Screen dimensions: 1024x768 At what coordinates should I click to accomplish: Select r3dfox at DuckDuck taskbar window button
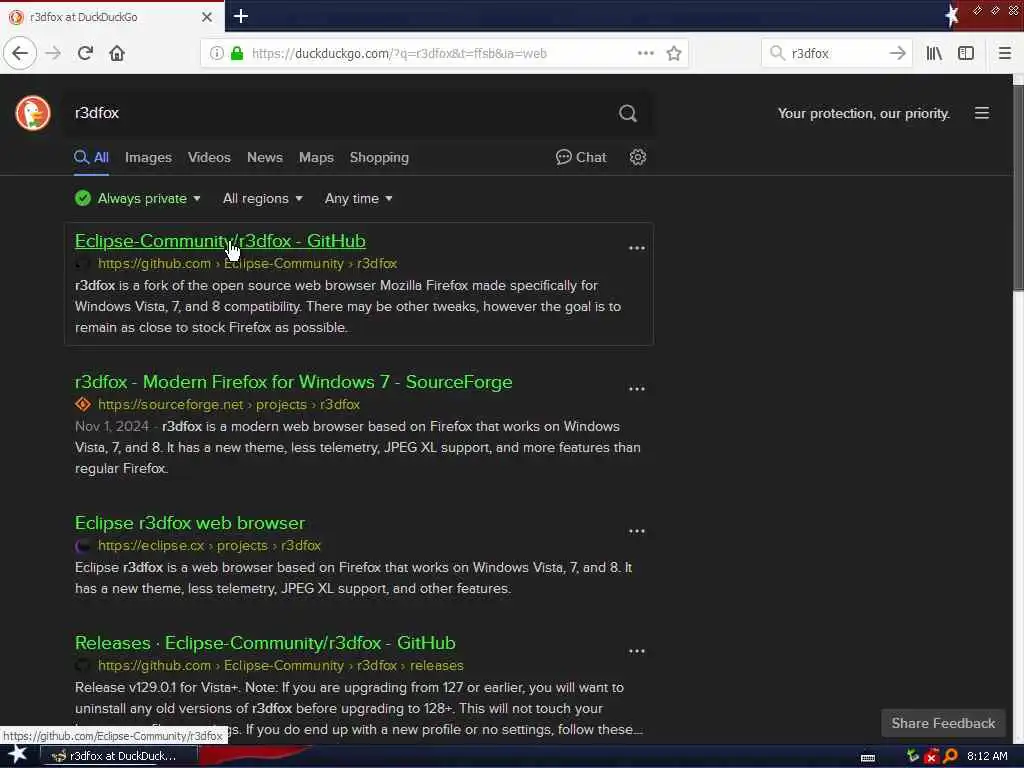tap(119, 756)
